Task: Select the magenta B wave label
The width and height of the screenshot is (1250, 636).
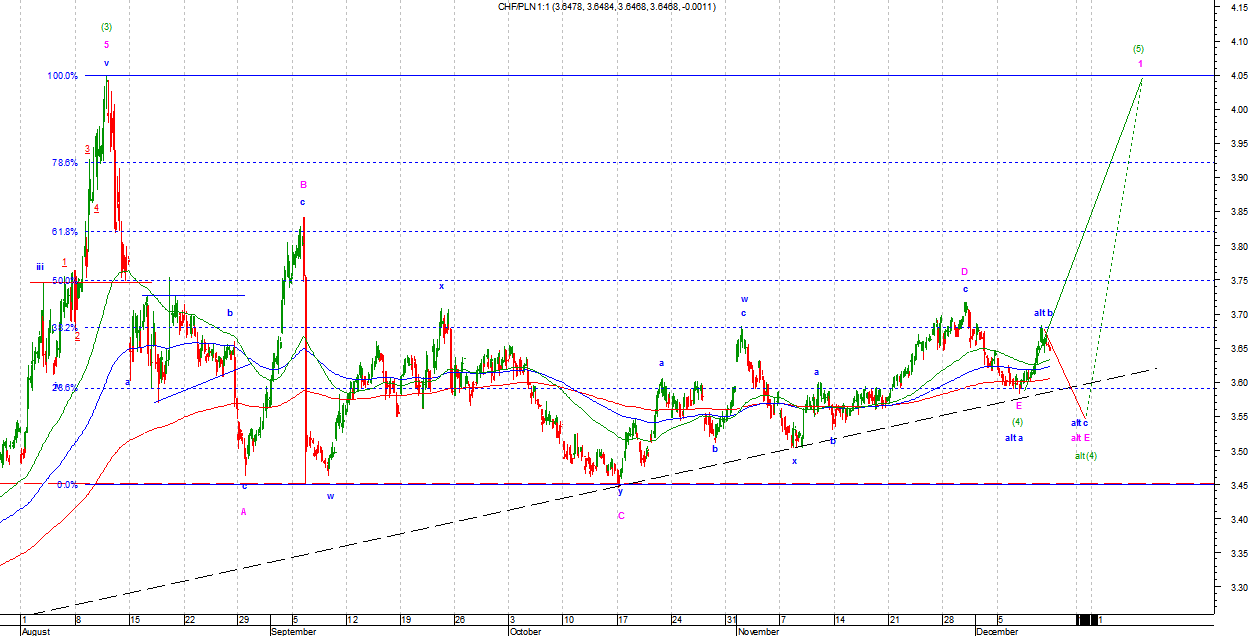Action: (303, 185)
